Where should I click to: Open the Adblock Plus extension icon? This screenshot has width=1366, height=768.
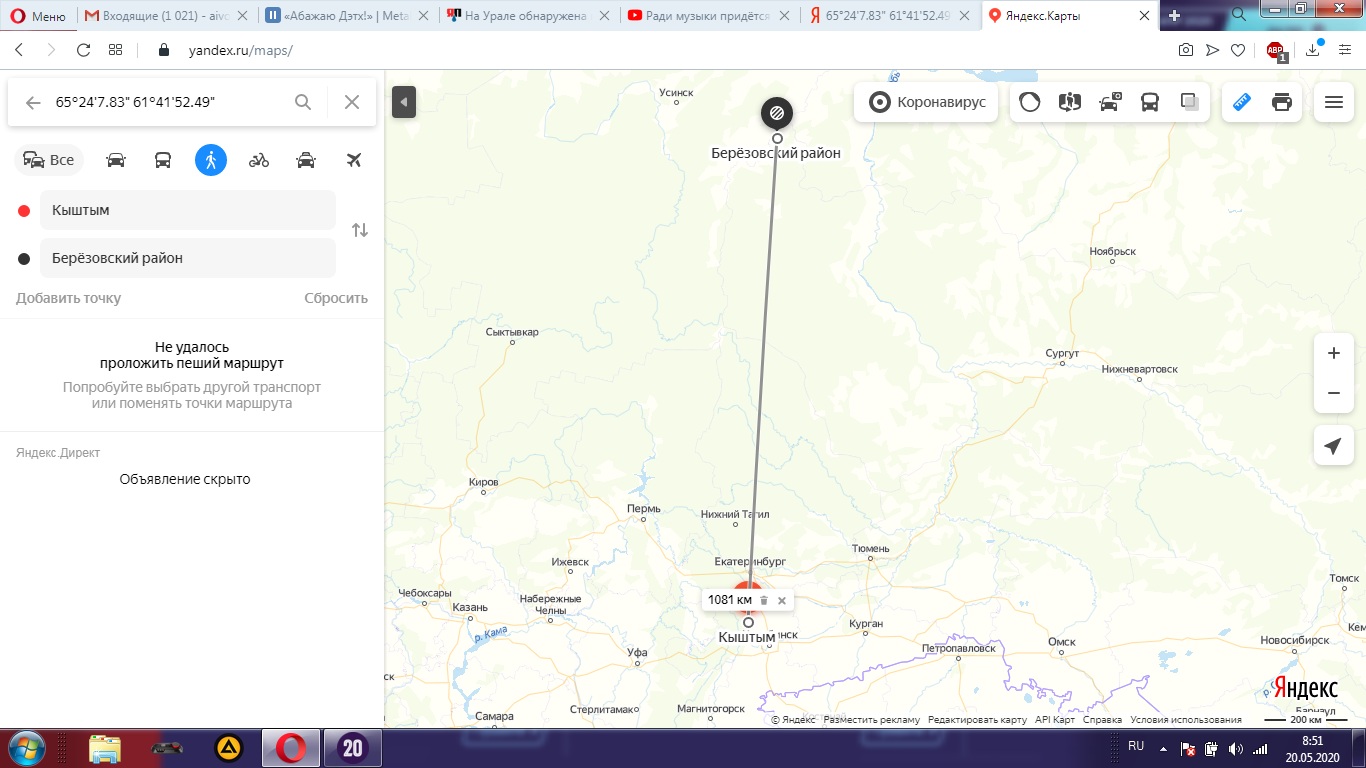1276,50
